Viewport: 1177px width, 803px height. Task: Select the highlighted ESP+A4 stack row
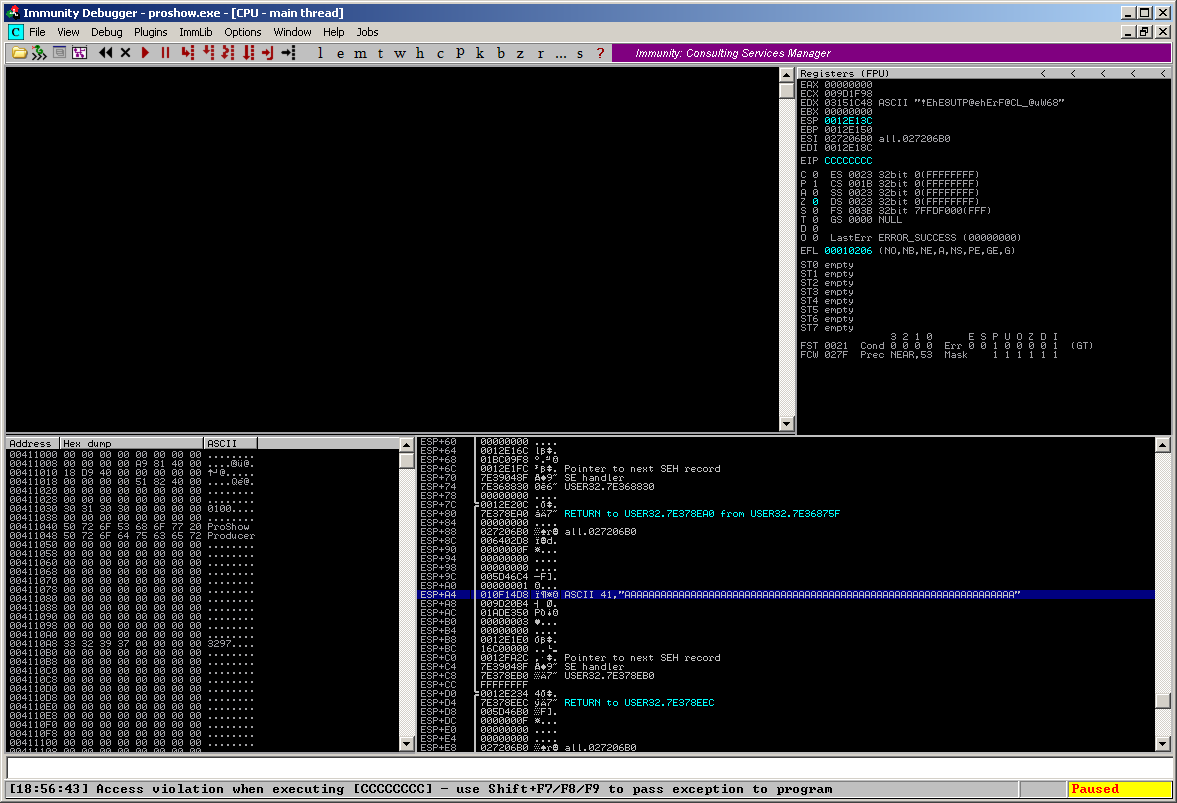(x=785, y=594)
